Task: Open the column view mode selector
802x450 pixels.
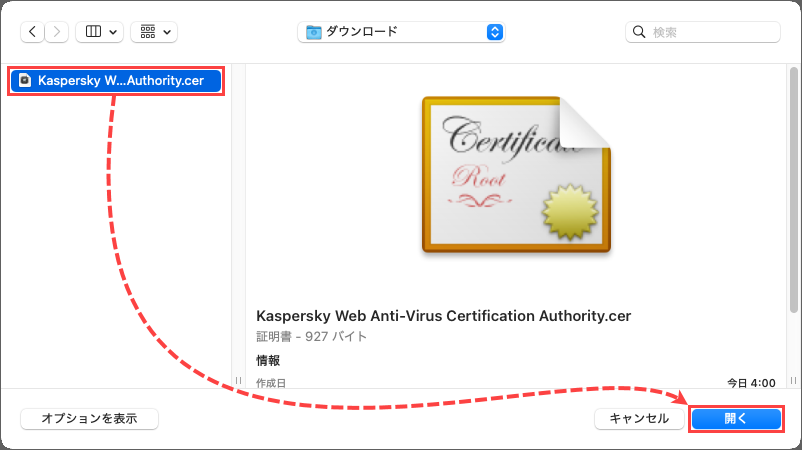Action: [99, 32]
